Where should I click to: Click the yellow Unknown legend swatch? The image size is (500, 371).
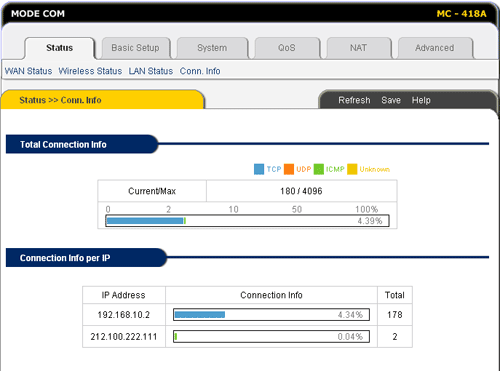[352, 169]
